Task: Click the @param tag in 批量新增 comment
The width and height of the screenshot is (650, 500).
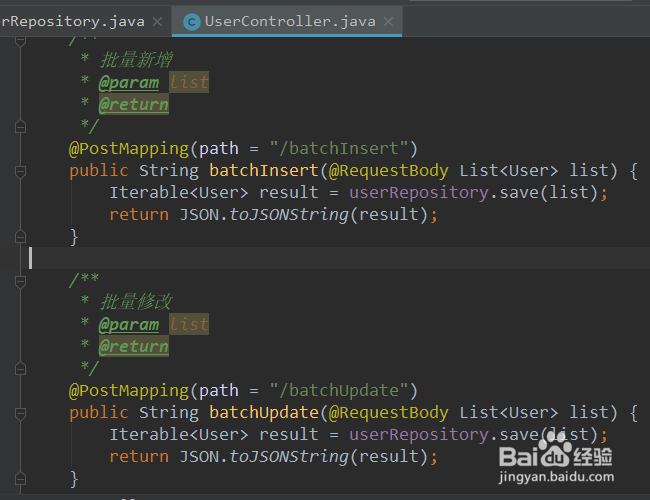Action: click(x=129, y=83)
